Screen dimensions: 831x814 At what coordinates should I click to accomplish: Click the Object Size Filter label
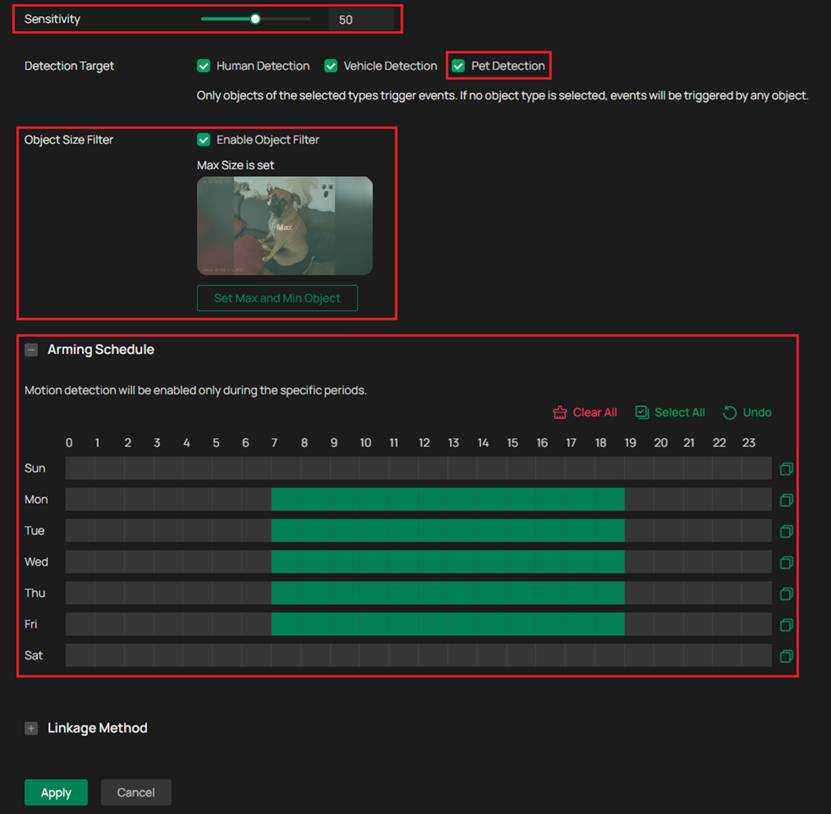click(x=68, y=140)
